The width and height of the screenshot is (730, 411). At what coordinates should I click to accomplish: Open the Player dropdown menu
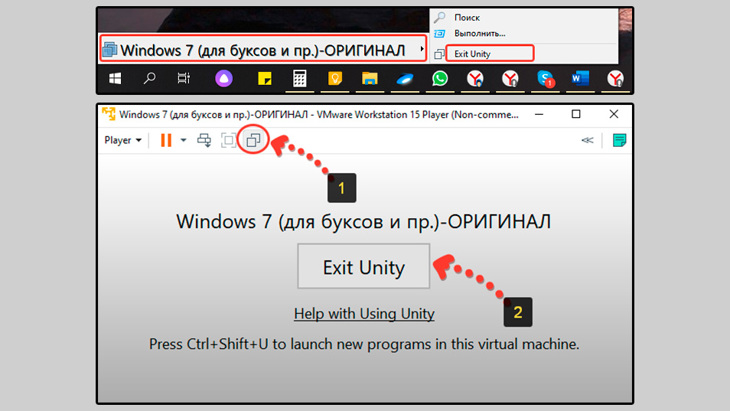(x=122, y=140)
